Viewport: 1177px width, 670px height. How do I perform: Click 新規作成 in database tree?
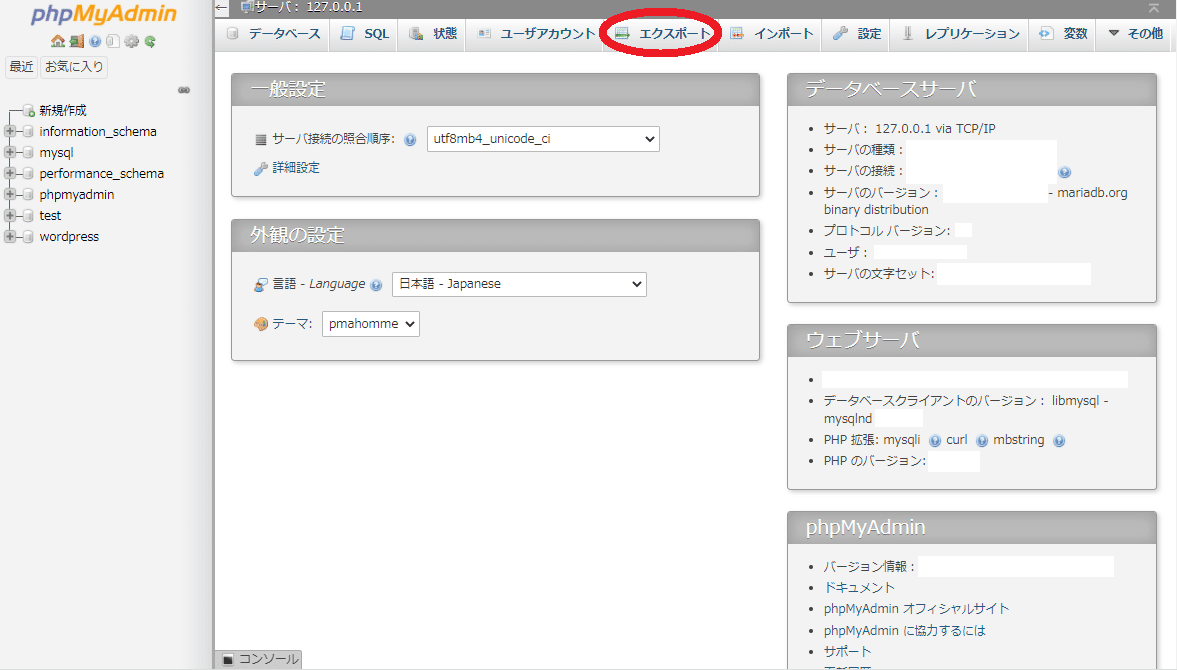click(63, 111)
